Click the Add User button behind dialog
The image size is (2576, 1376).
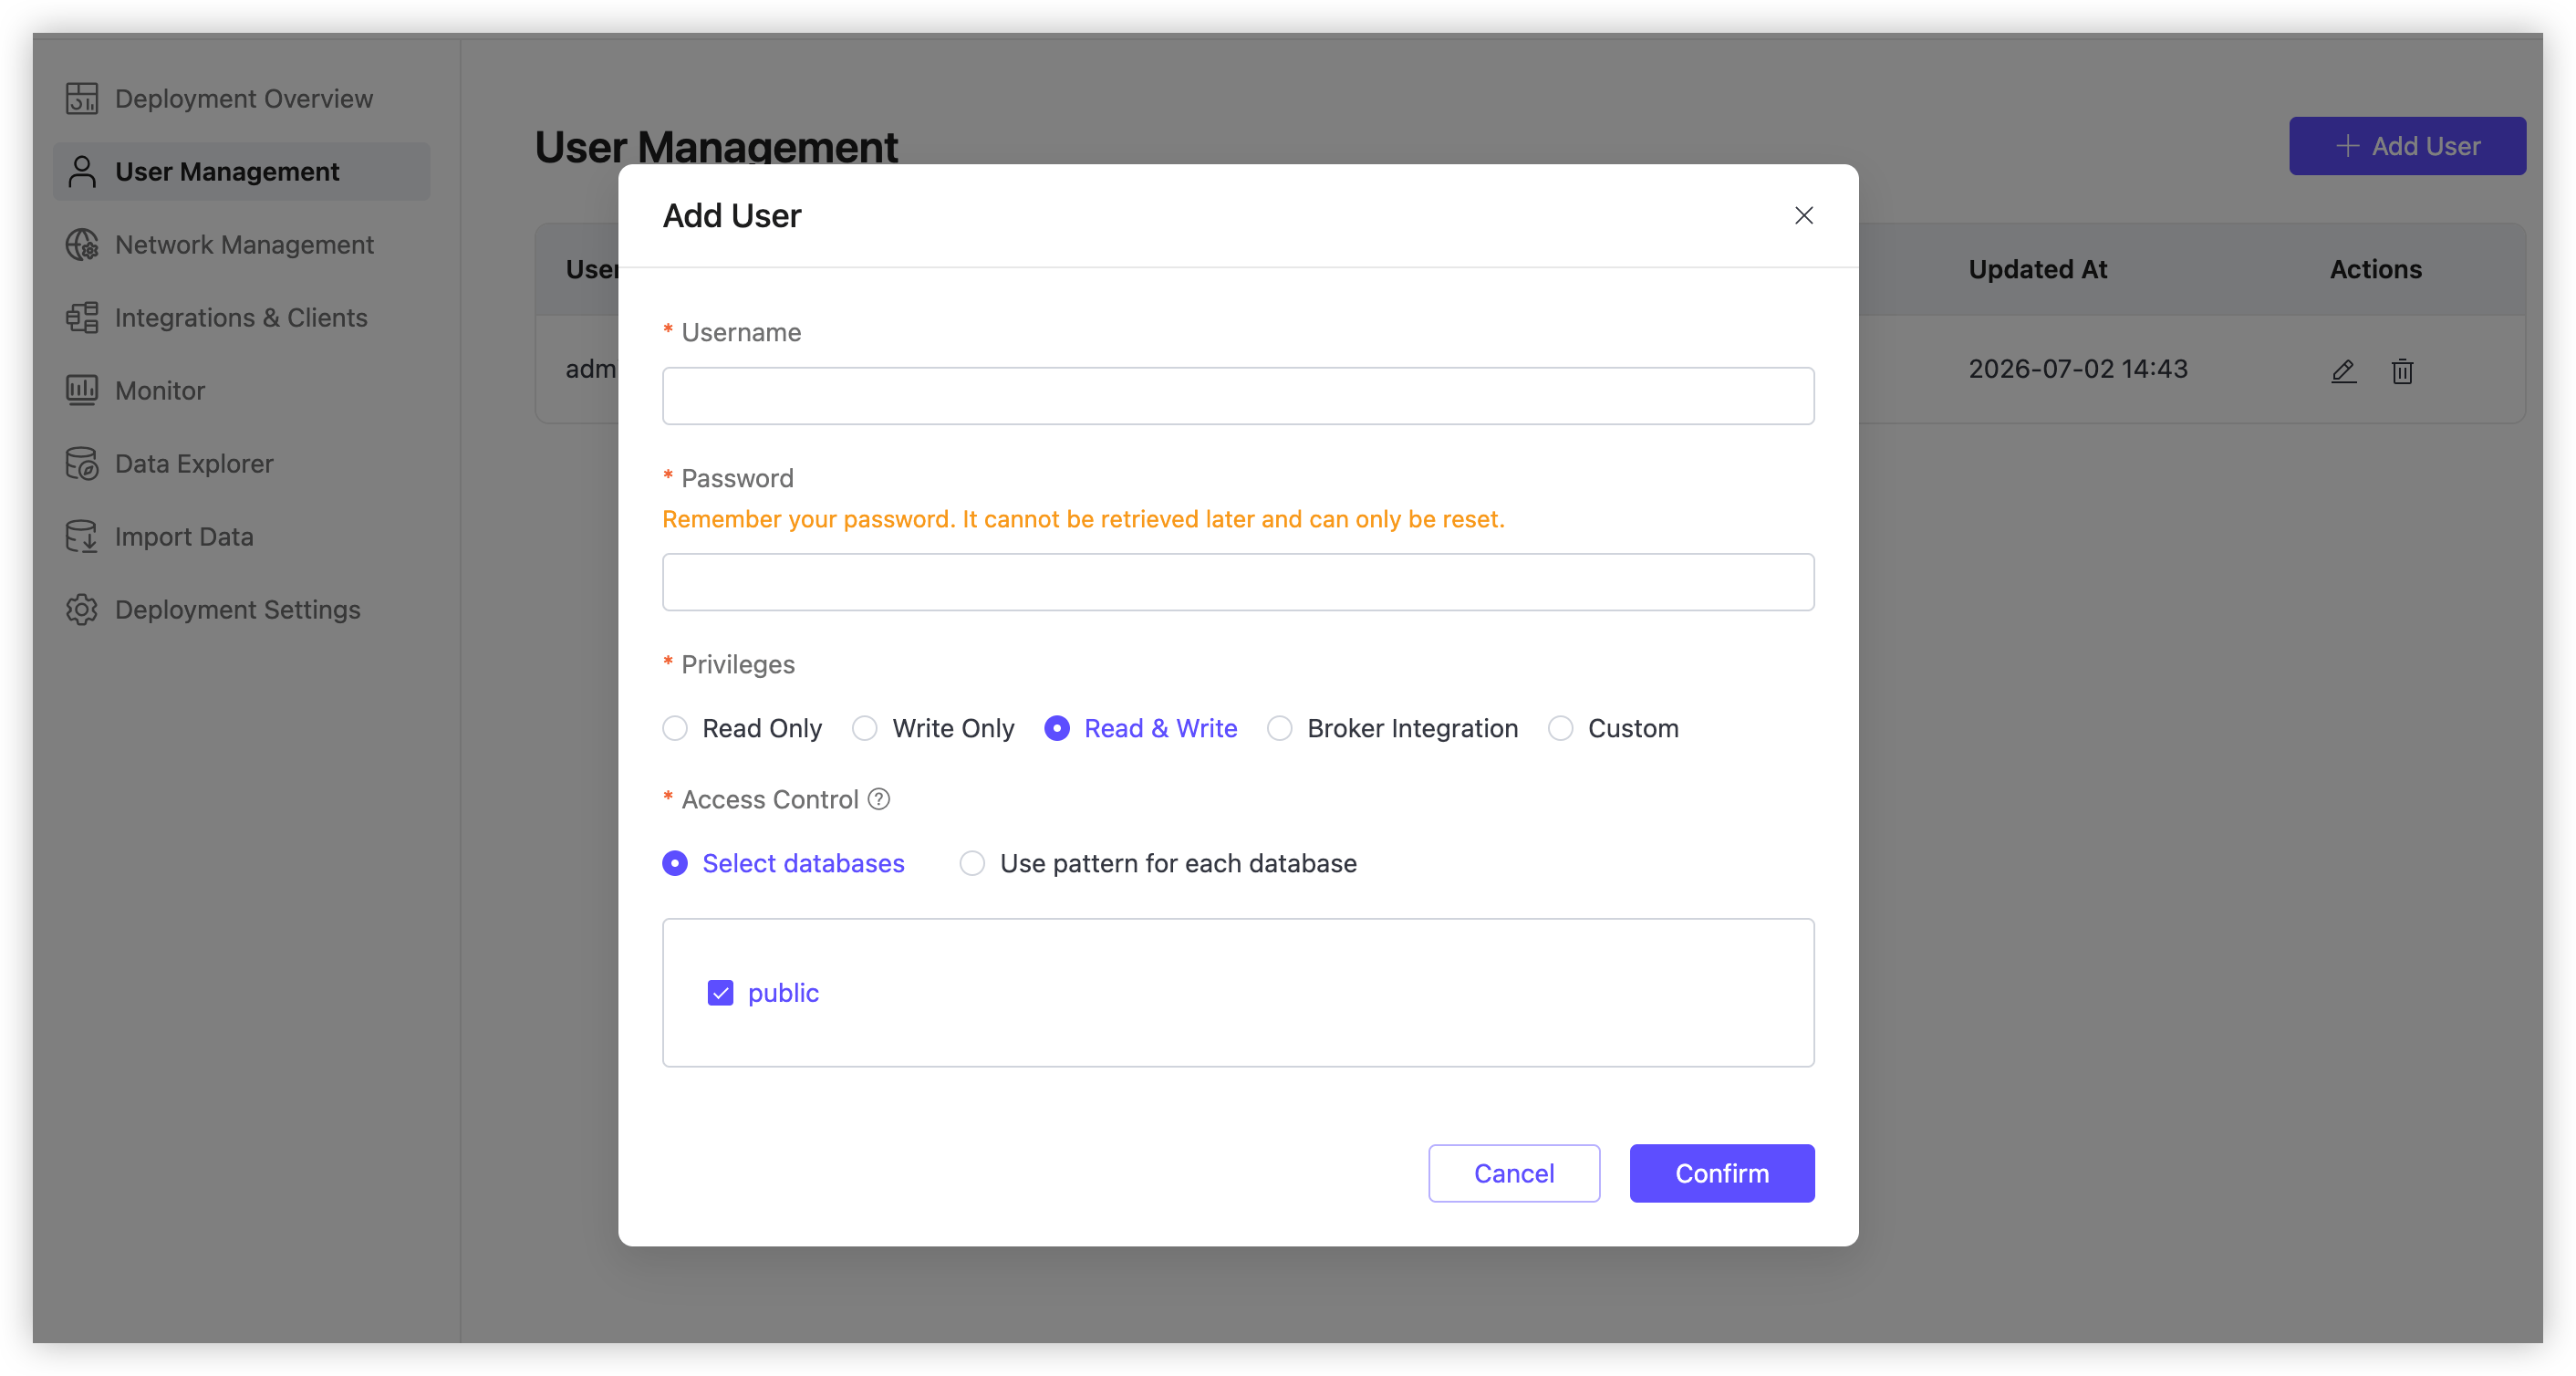point(2406,146)
